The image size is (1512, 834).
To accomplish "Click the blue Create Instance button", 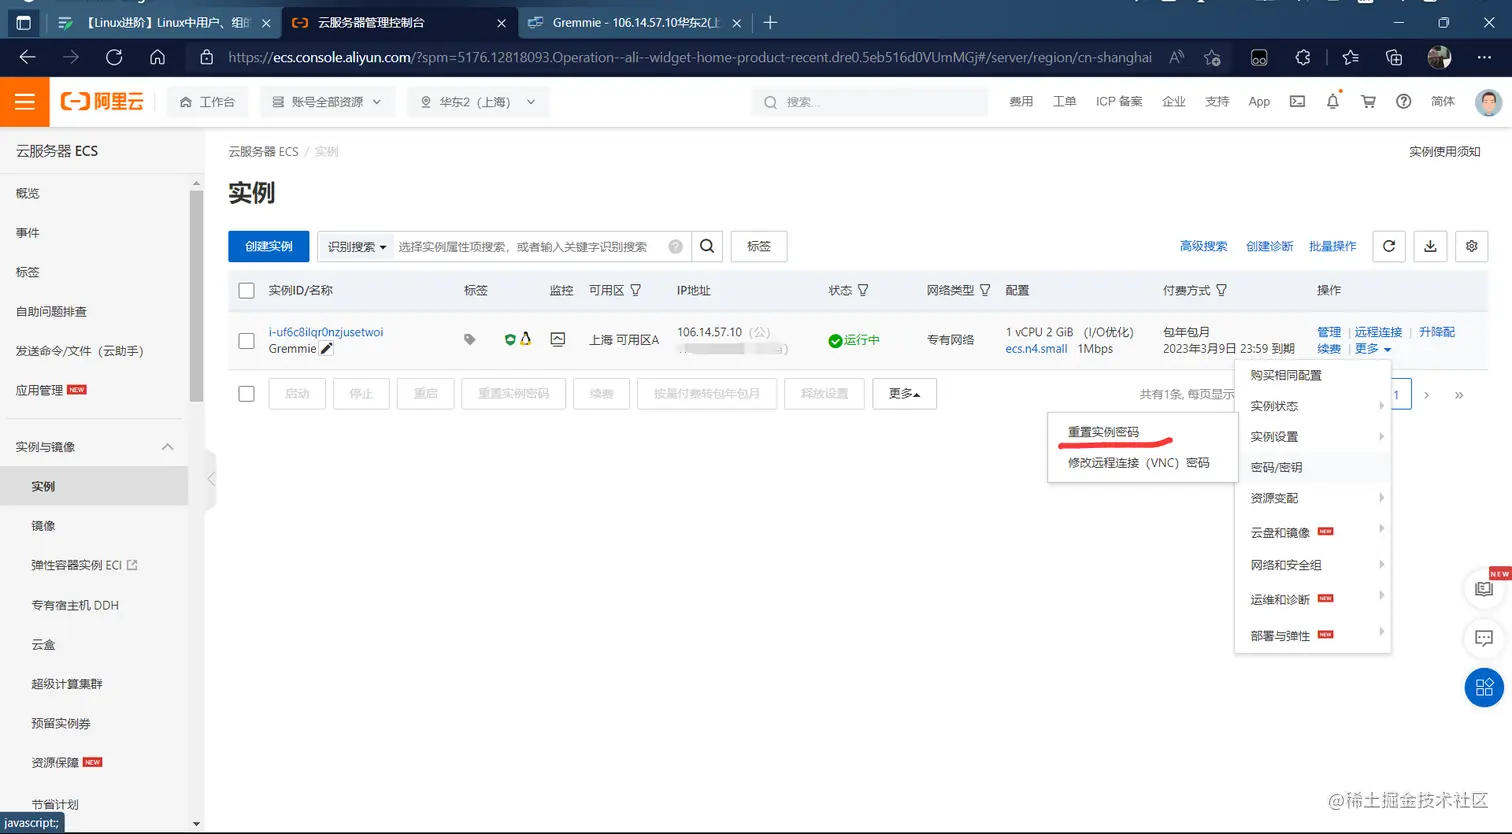I will [x=269, y=246].
